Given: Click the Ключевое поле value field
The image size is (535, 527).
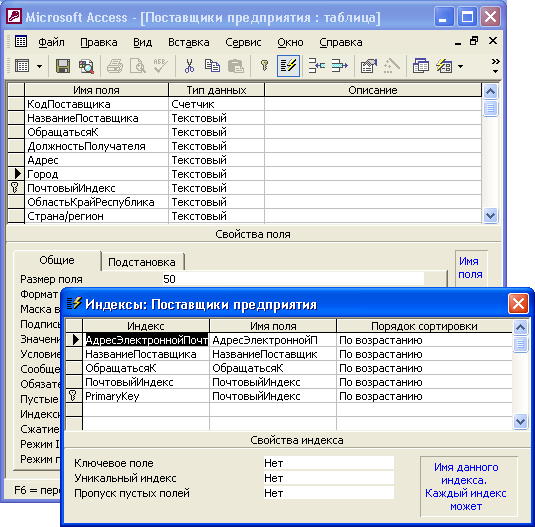Looking at the screenshot, I should [329, 463].
